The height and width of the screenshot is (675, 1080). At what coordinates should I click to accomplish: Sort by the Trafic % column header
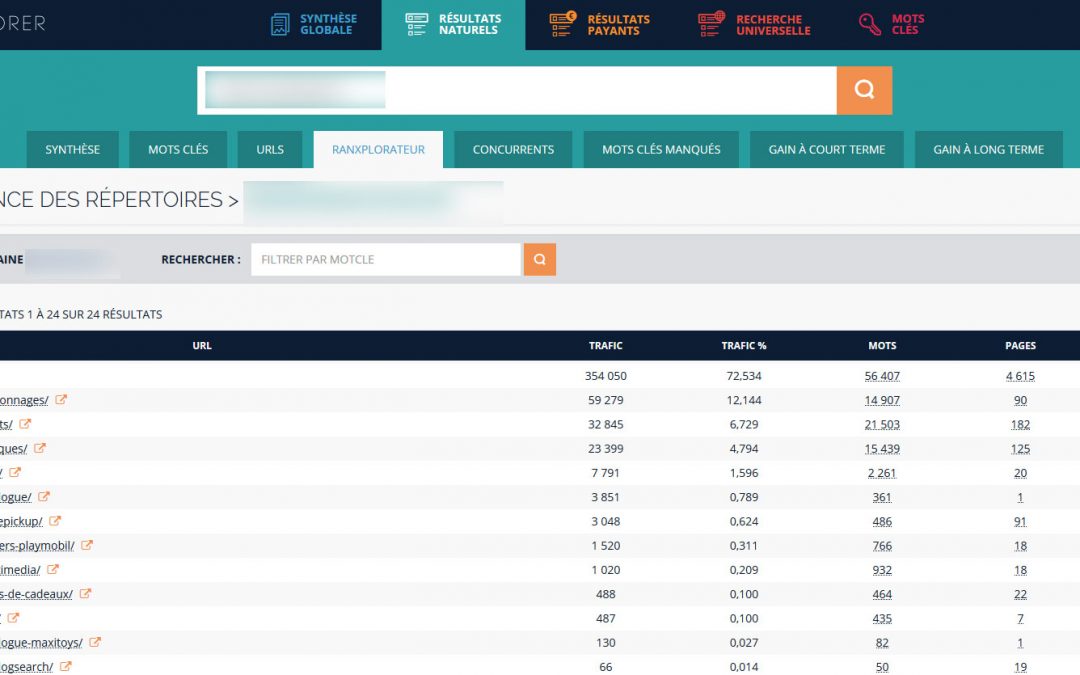(744, 346)
